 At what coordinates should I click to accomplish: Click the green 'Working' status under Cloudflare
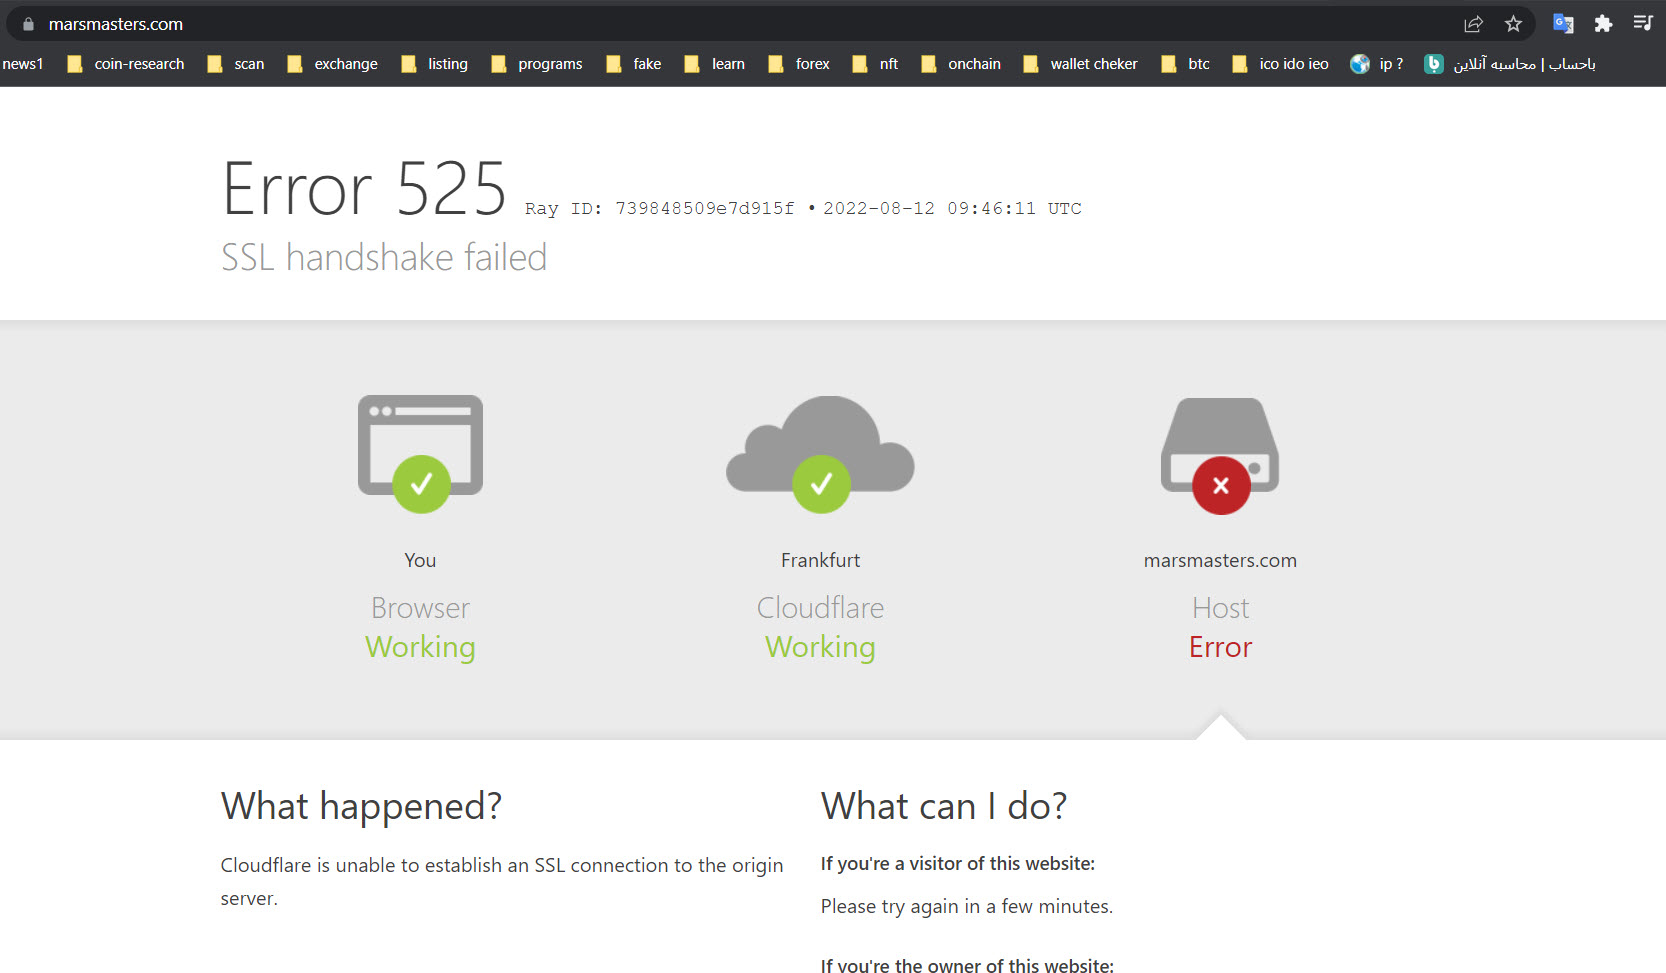[820, 647]
